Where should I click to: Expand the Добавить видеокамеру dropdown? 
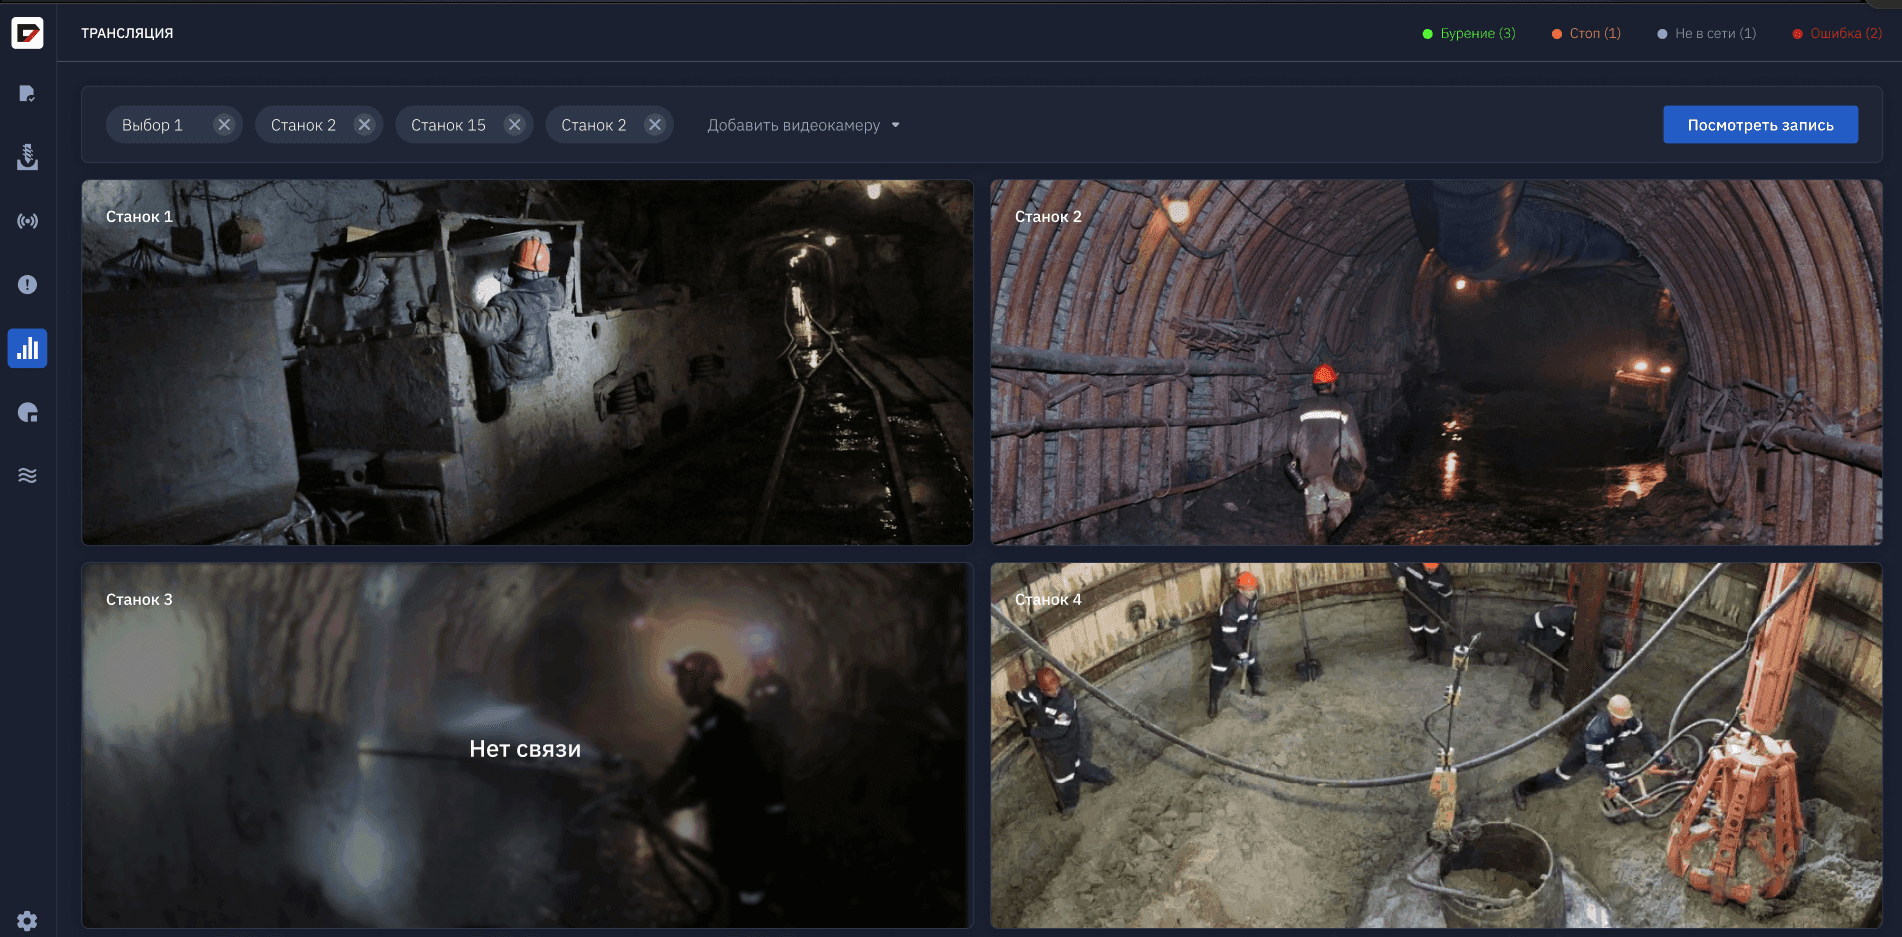click(x=803, y=125)
